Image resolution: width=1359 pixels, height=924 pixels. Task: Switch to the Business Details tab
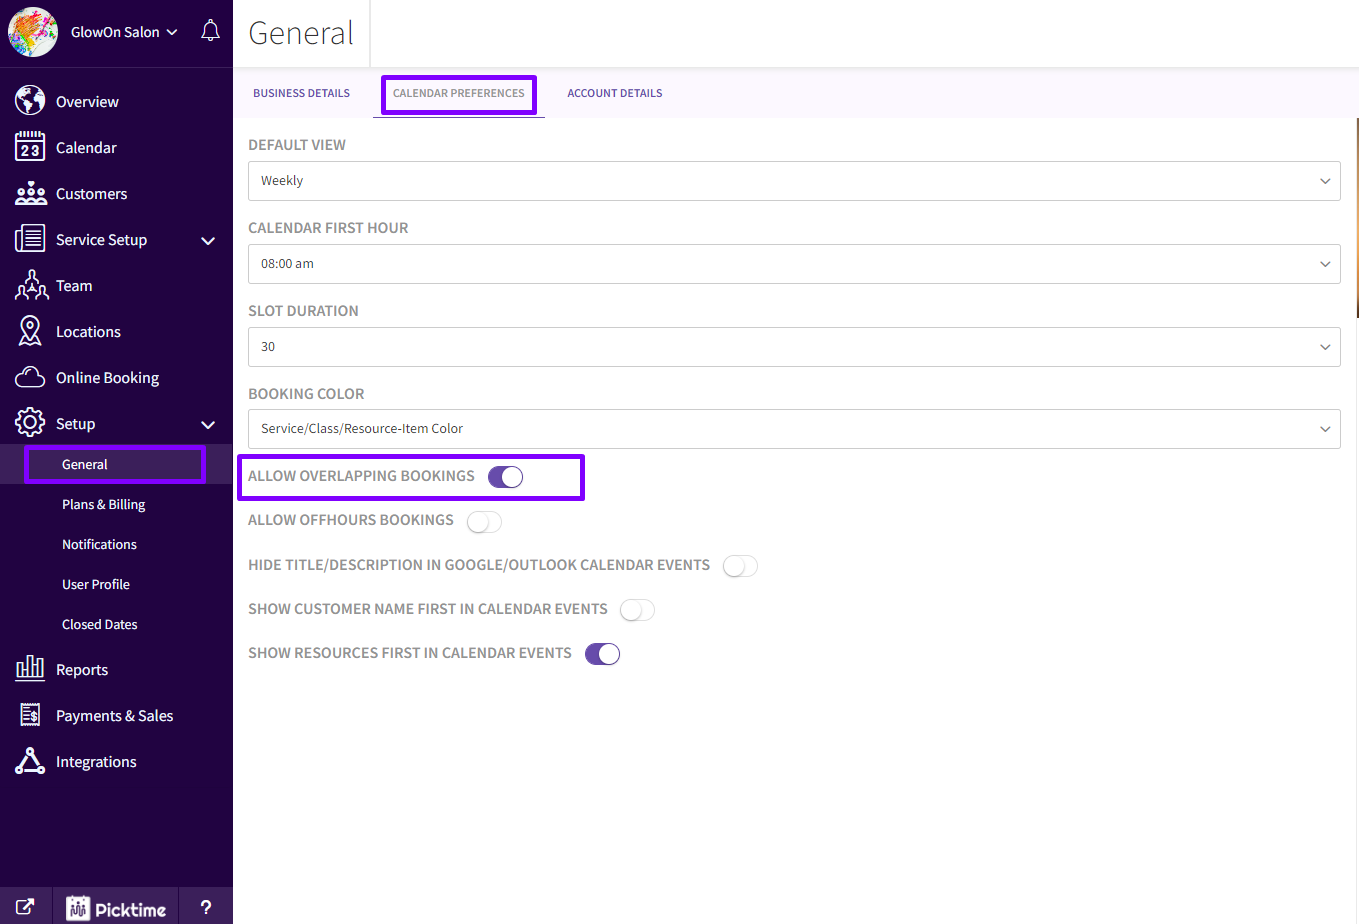301,93
